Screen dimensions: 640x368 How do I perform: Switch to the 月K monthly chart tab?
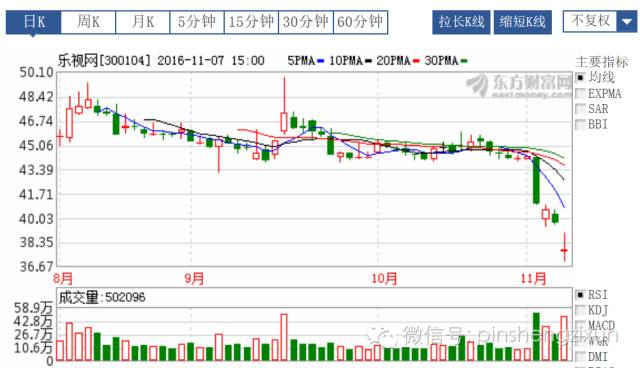click(142, 22)
